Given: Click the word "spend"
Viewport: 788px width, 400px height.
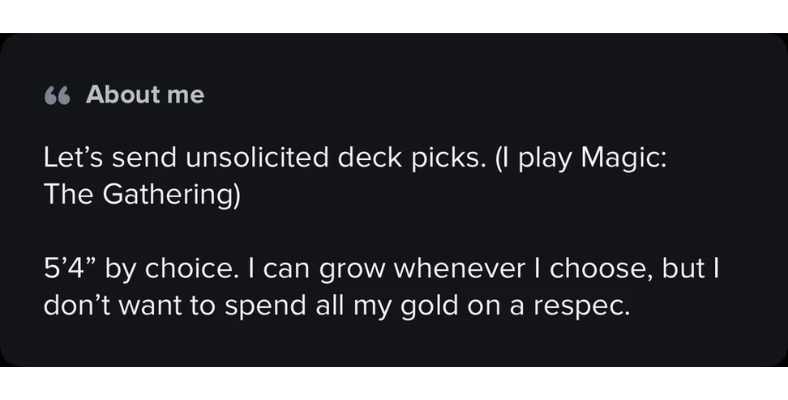Looking at the screenshot, I should (x=253, y=305).
